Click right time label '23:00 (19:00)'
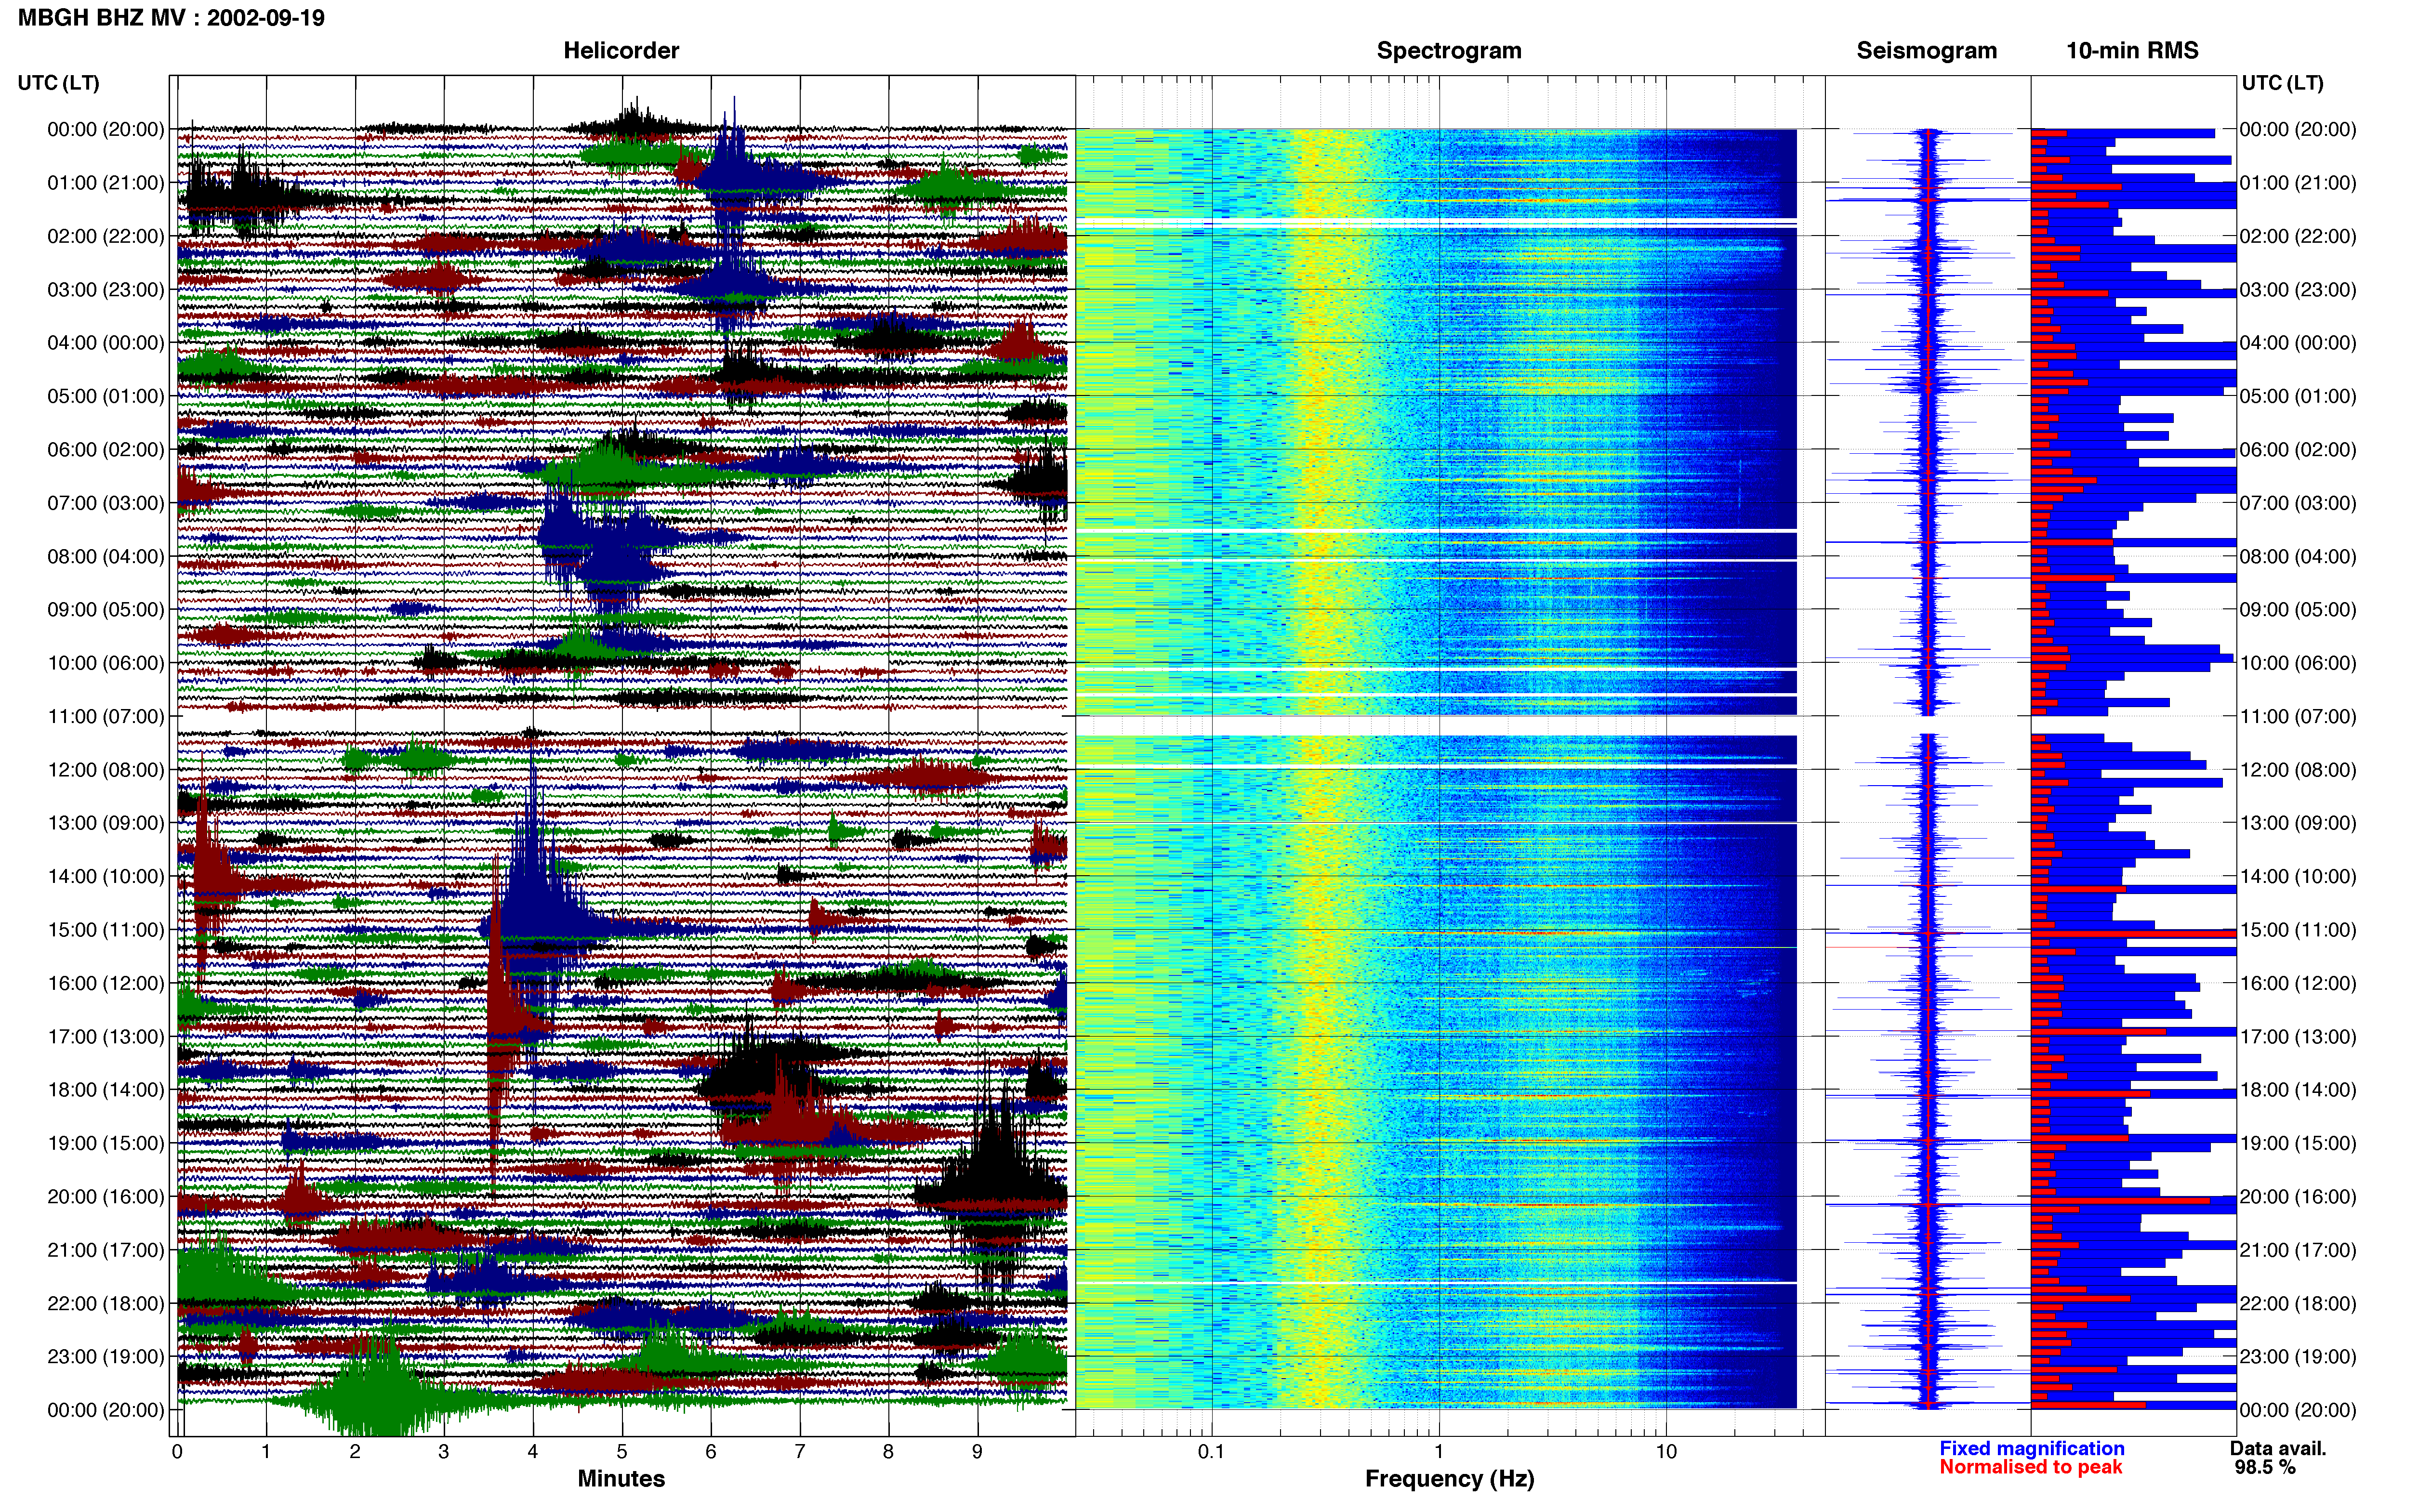 point(2298,1356)
